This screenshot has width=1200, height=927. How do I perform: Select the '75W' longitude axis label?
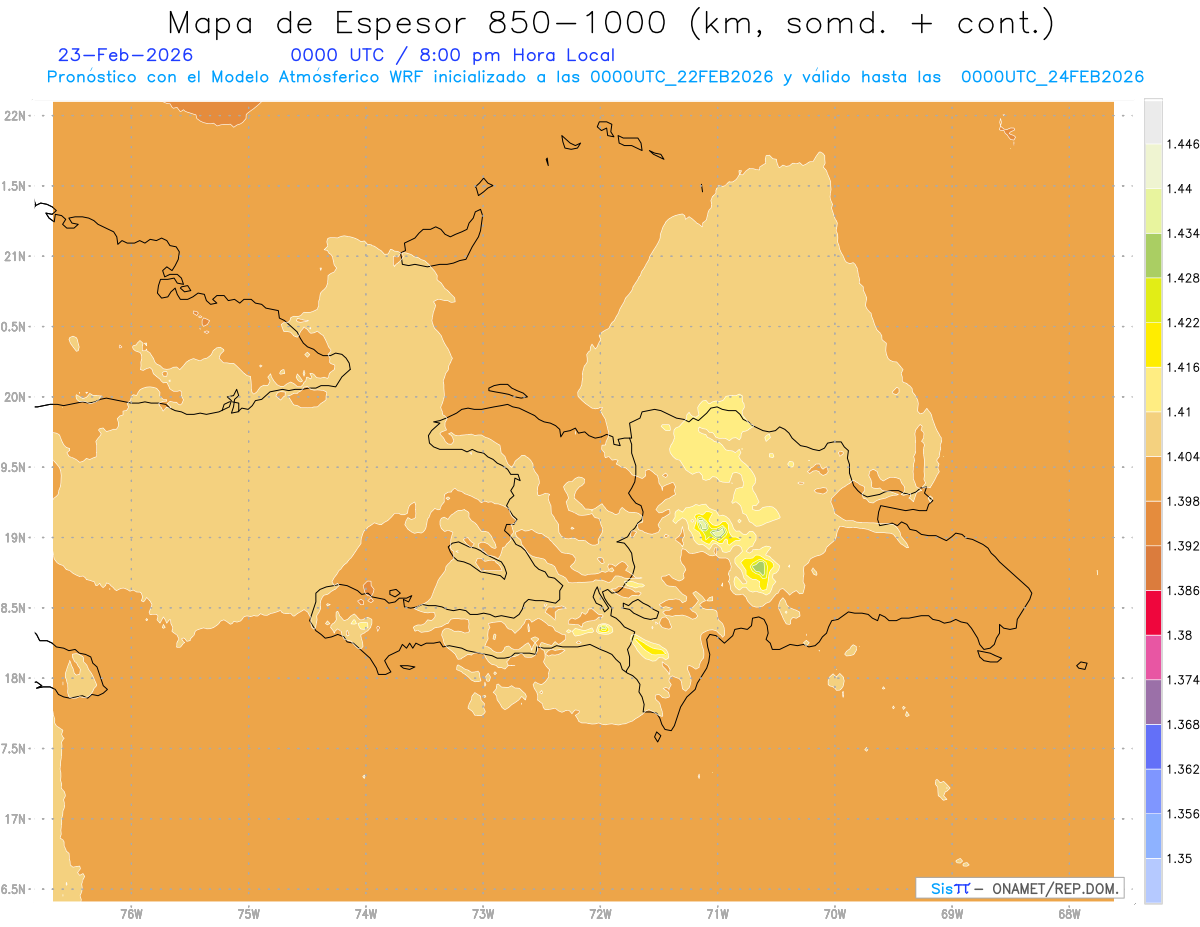[249, 913]
